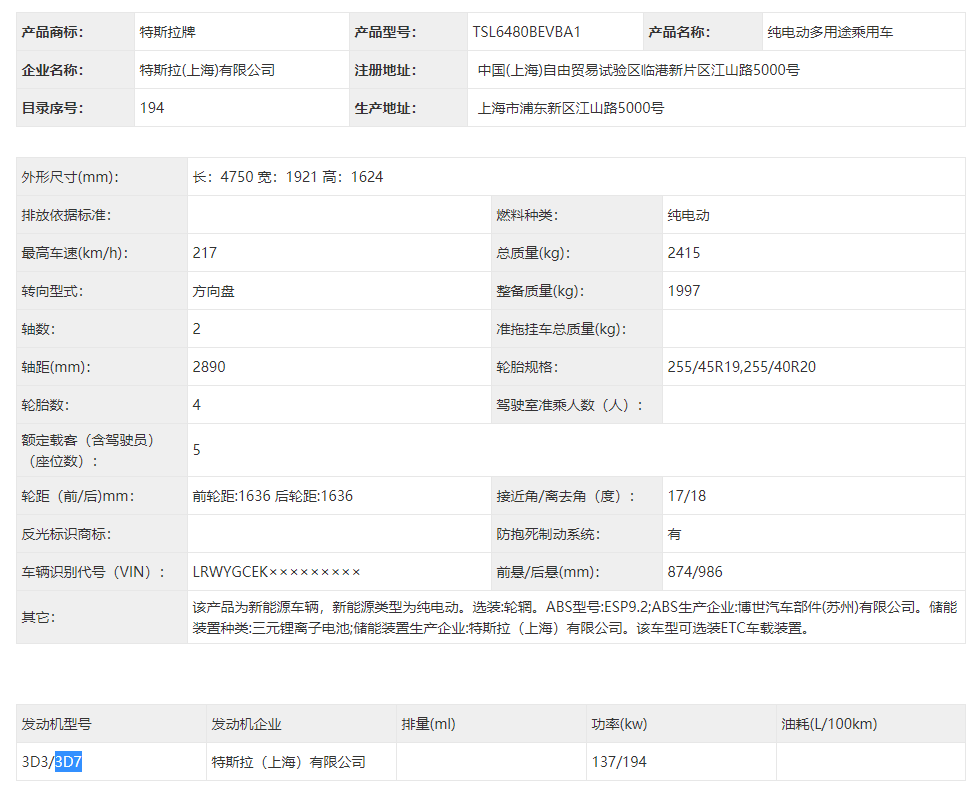Click the 注册地址 label
The image size is (980, 791).
click(x=385, y=70)
